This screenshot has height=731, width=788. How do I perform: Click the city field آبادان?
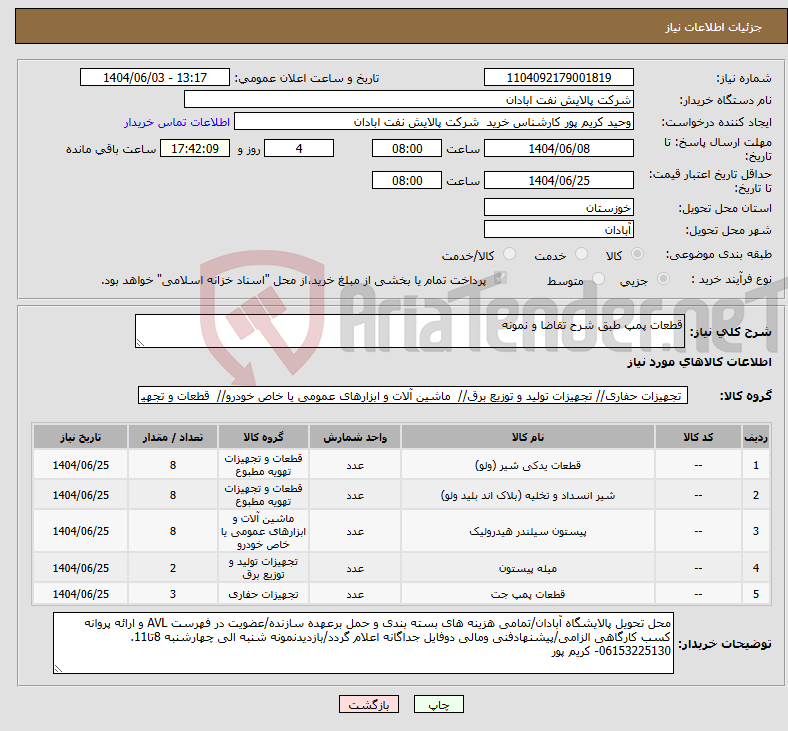[558, 230]
